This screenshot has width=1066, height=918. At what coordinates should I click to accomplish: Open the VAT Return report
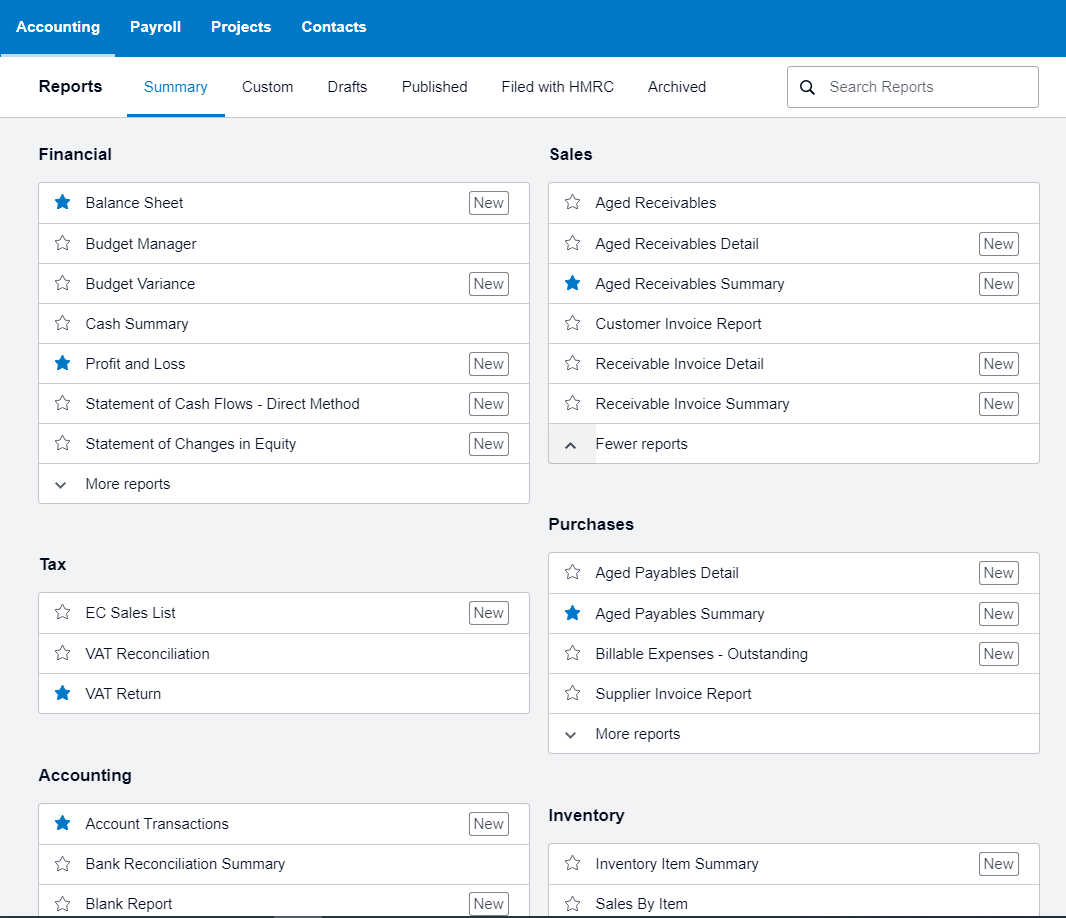pyautogui.click(x=123, y=694)
